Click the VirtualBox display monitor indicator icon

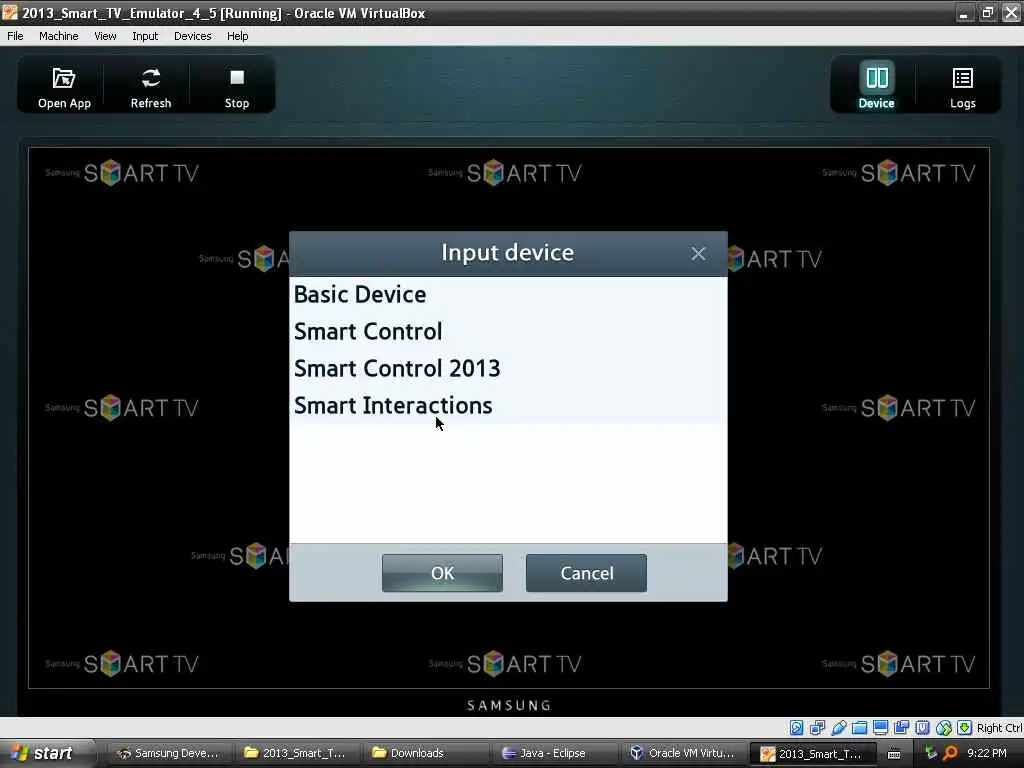click(x=880, y=728)
